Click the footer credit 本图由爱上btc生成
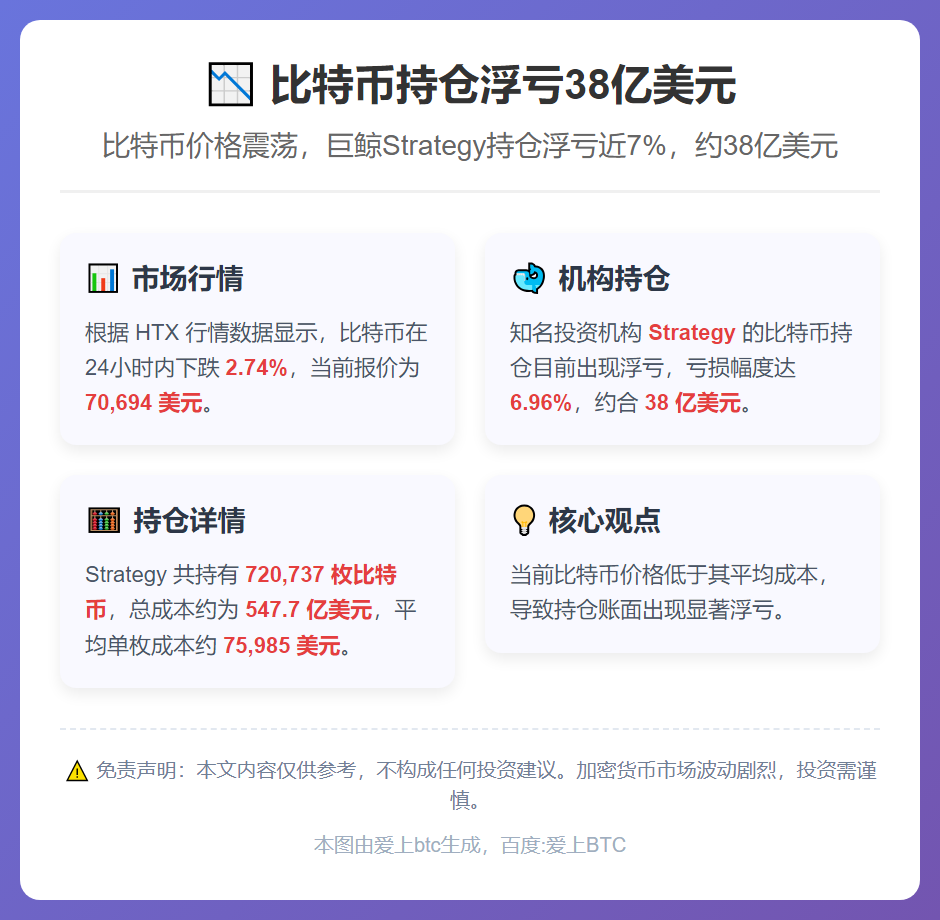The width and height of the screenshot is (940, 920). click(x=397, y=845)
